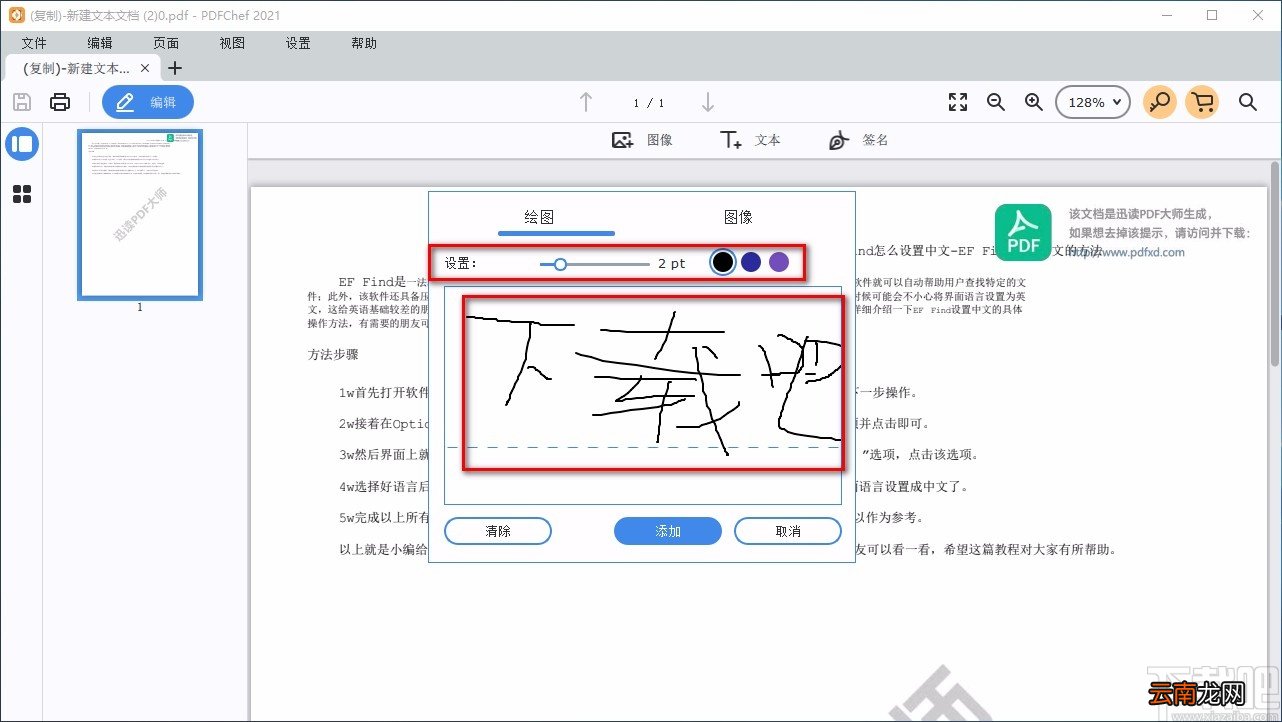Screen dimensions: 1282x722
Task: Click the save disk icon
Action: (x=22, y=102)
